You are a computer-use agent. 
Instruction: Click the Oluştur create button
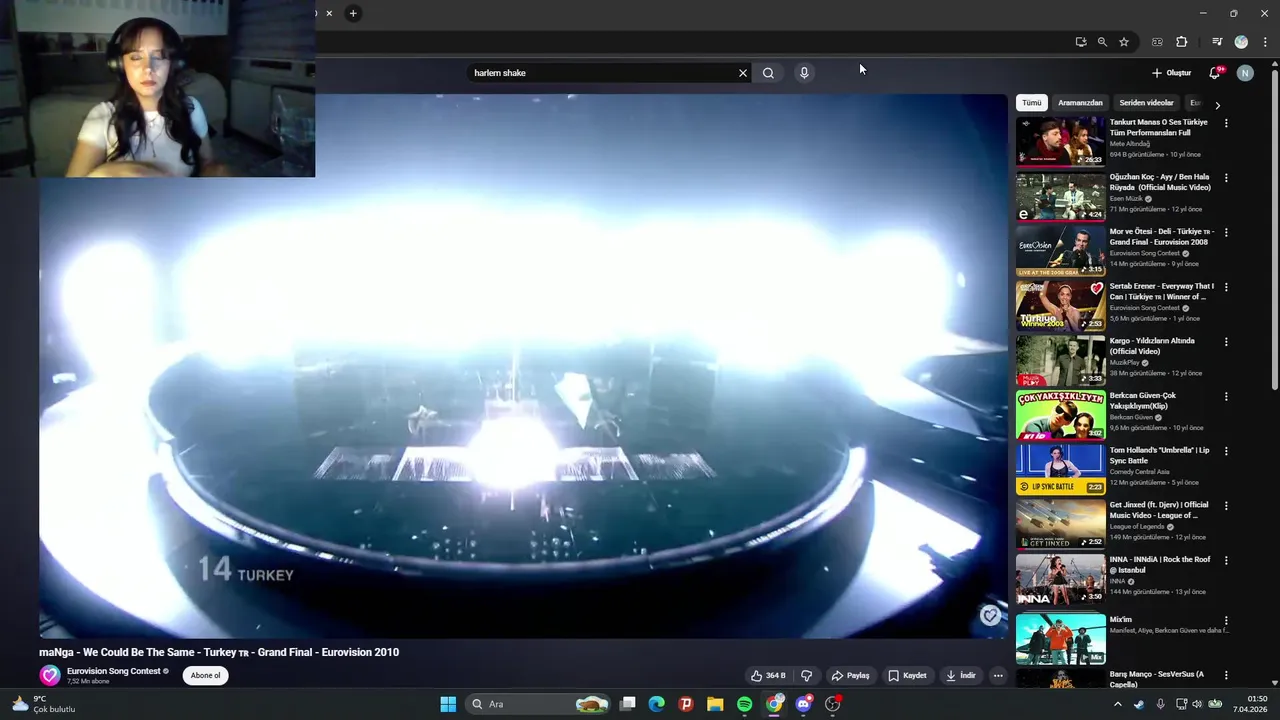click(x=1172, y=73)
